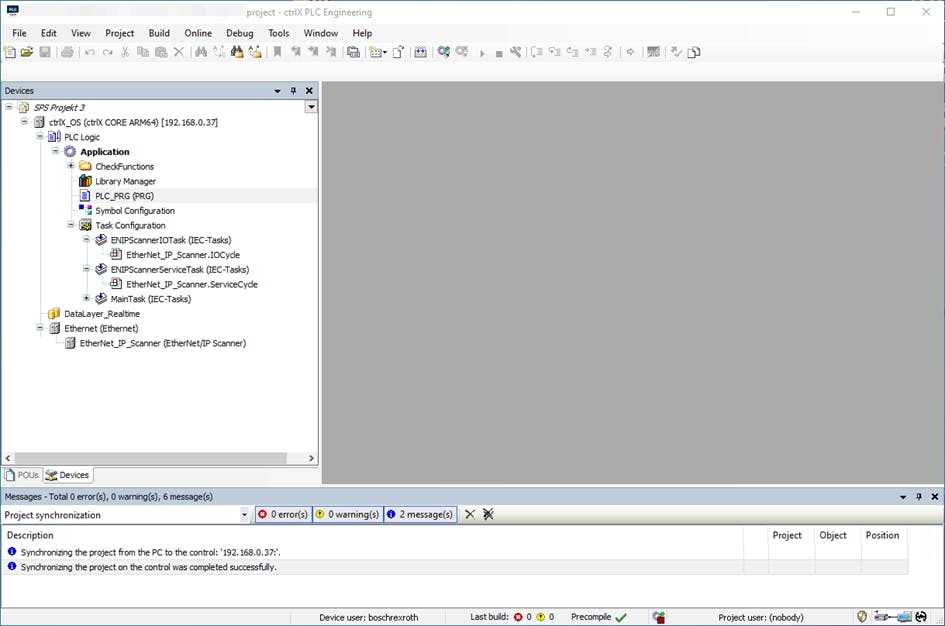Image resolution: width=945 pixels, height=626 pixels.
Task: Click the Print toolbar icon
Action: [x=67, y=52]
